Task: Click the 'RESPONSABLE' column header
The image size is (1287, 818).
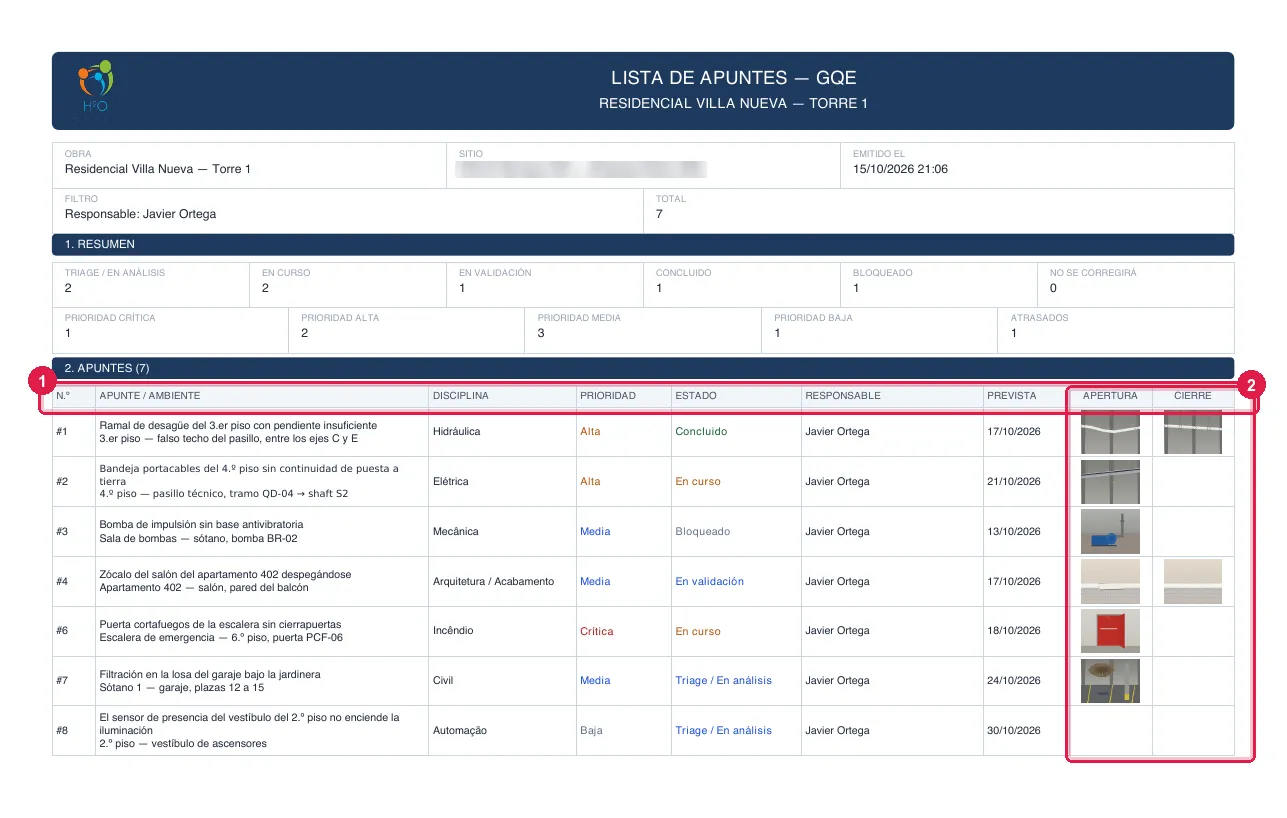Action: click(x=843, y=396)
